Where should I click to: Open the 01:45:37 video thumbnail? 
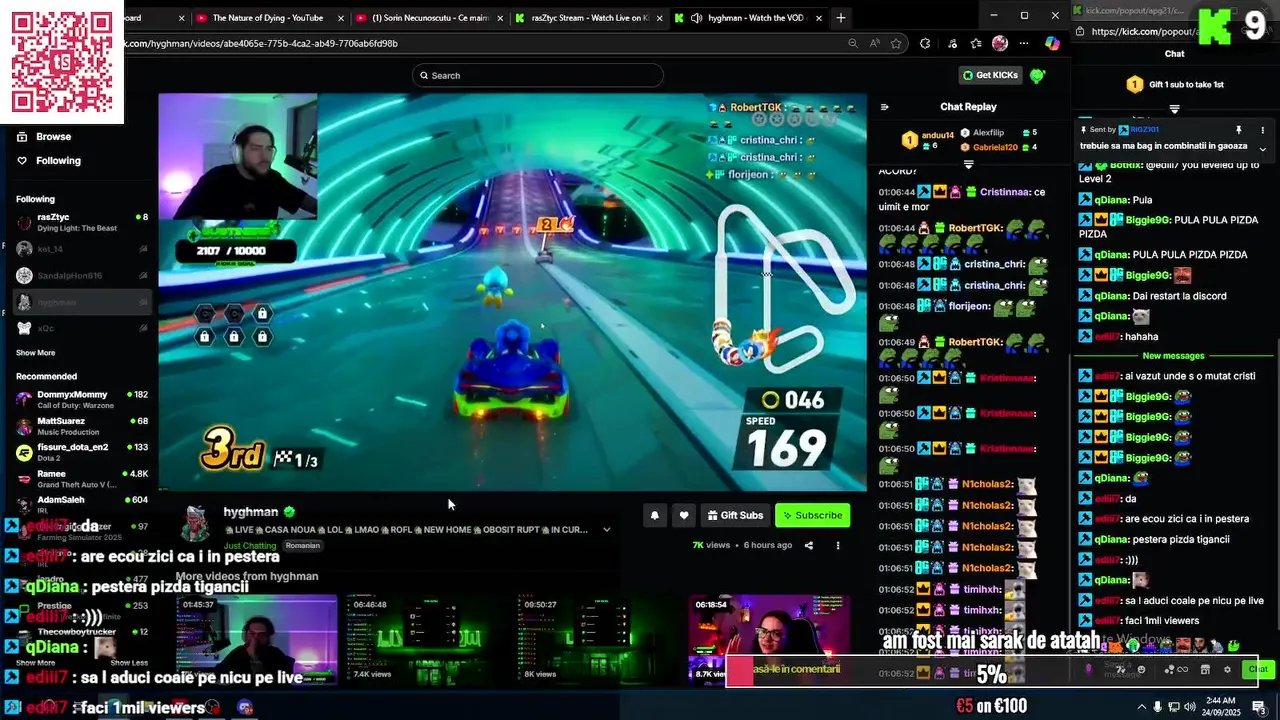pos(257,638)
